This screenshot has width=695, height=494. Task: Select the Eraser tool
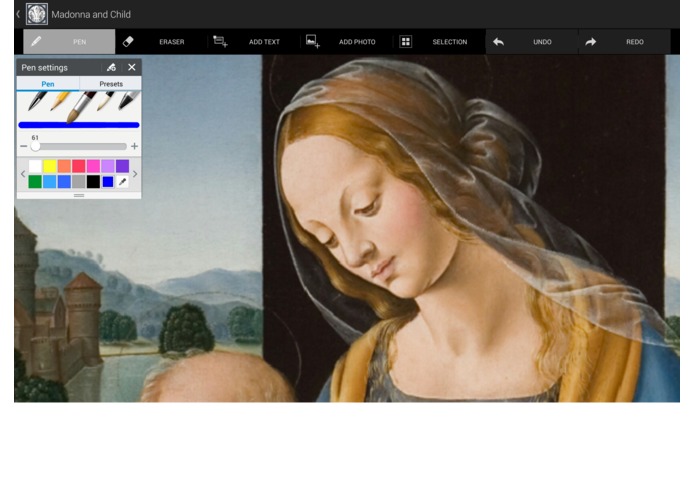tap(161, 42)
